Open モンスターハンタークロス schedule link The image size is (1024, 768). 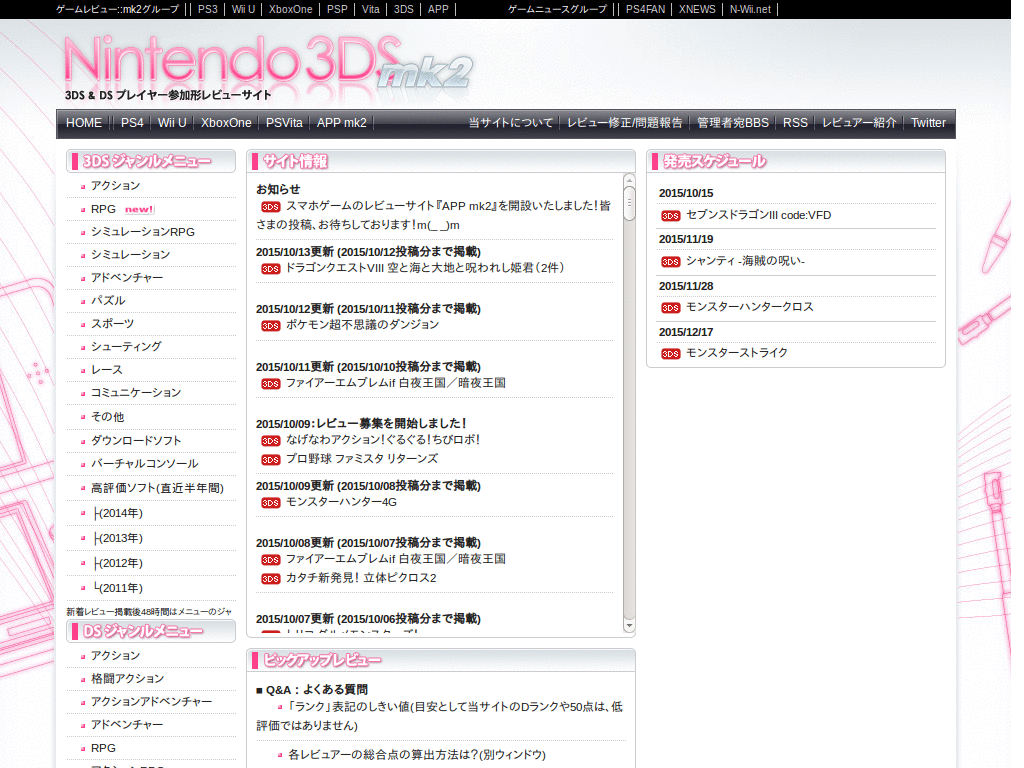tap(750, 307)
